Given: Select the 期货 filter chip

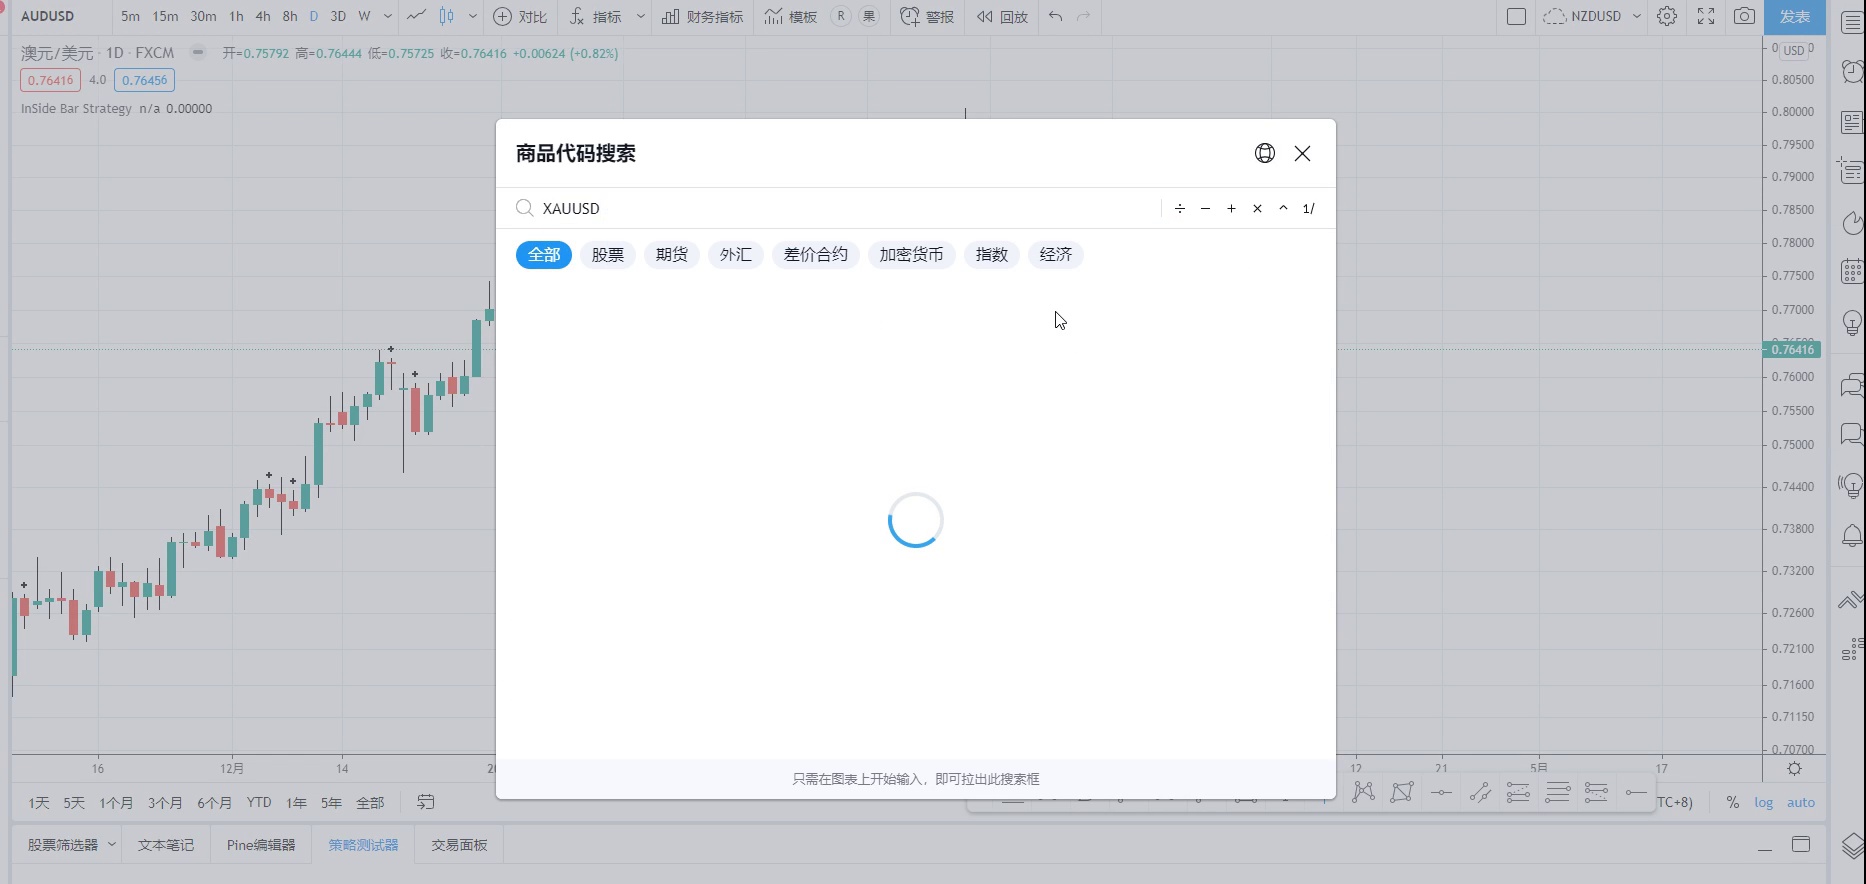Looking at the screenshot, I should click(x=672, y=255).
